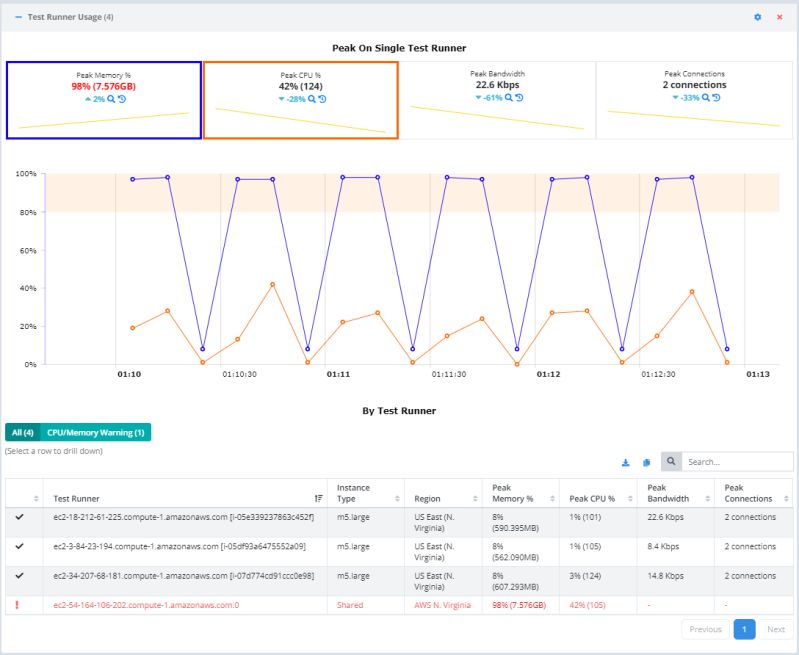Viewport: 799px width, 655px height.
Task: Focus the Search input field
Action: point(737,461)
